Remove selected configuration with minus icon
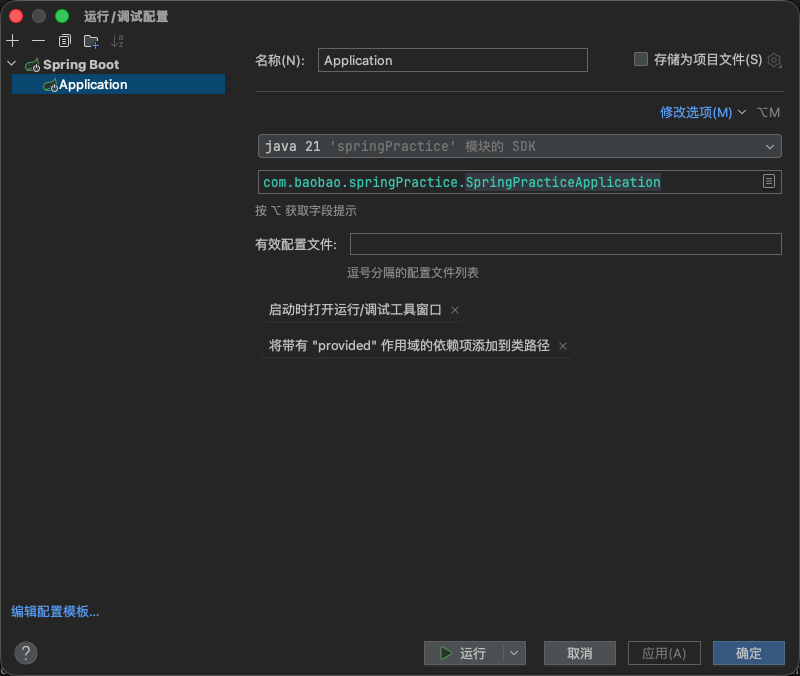The height and width of the screenshot is (676, 800). tap(38, 41)
